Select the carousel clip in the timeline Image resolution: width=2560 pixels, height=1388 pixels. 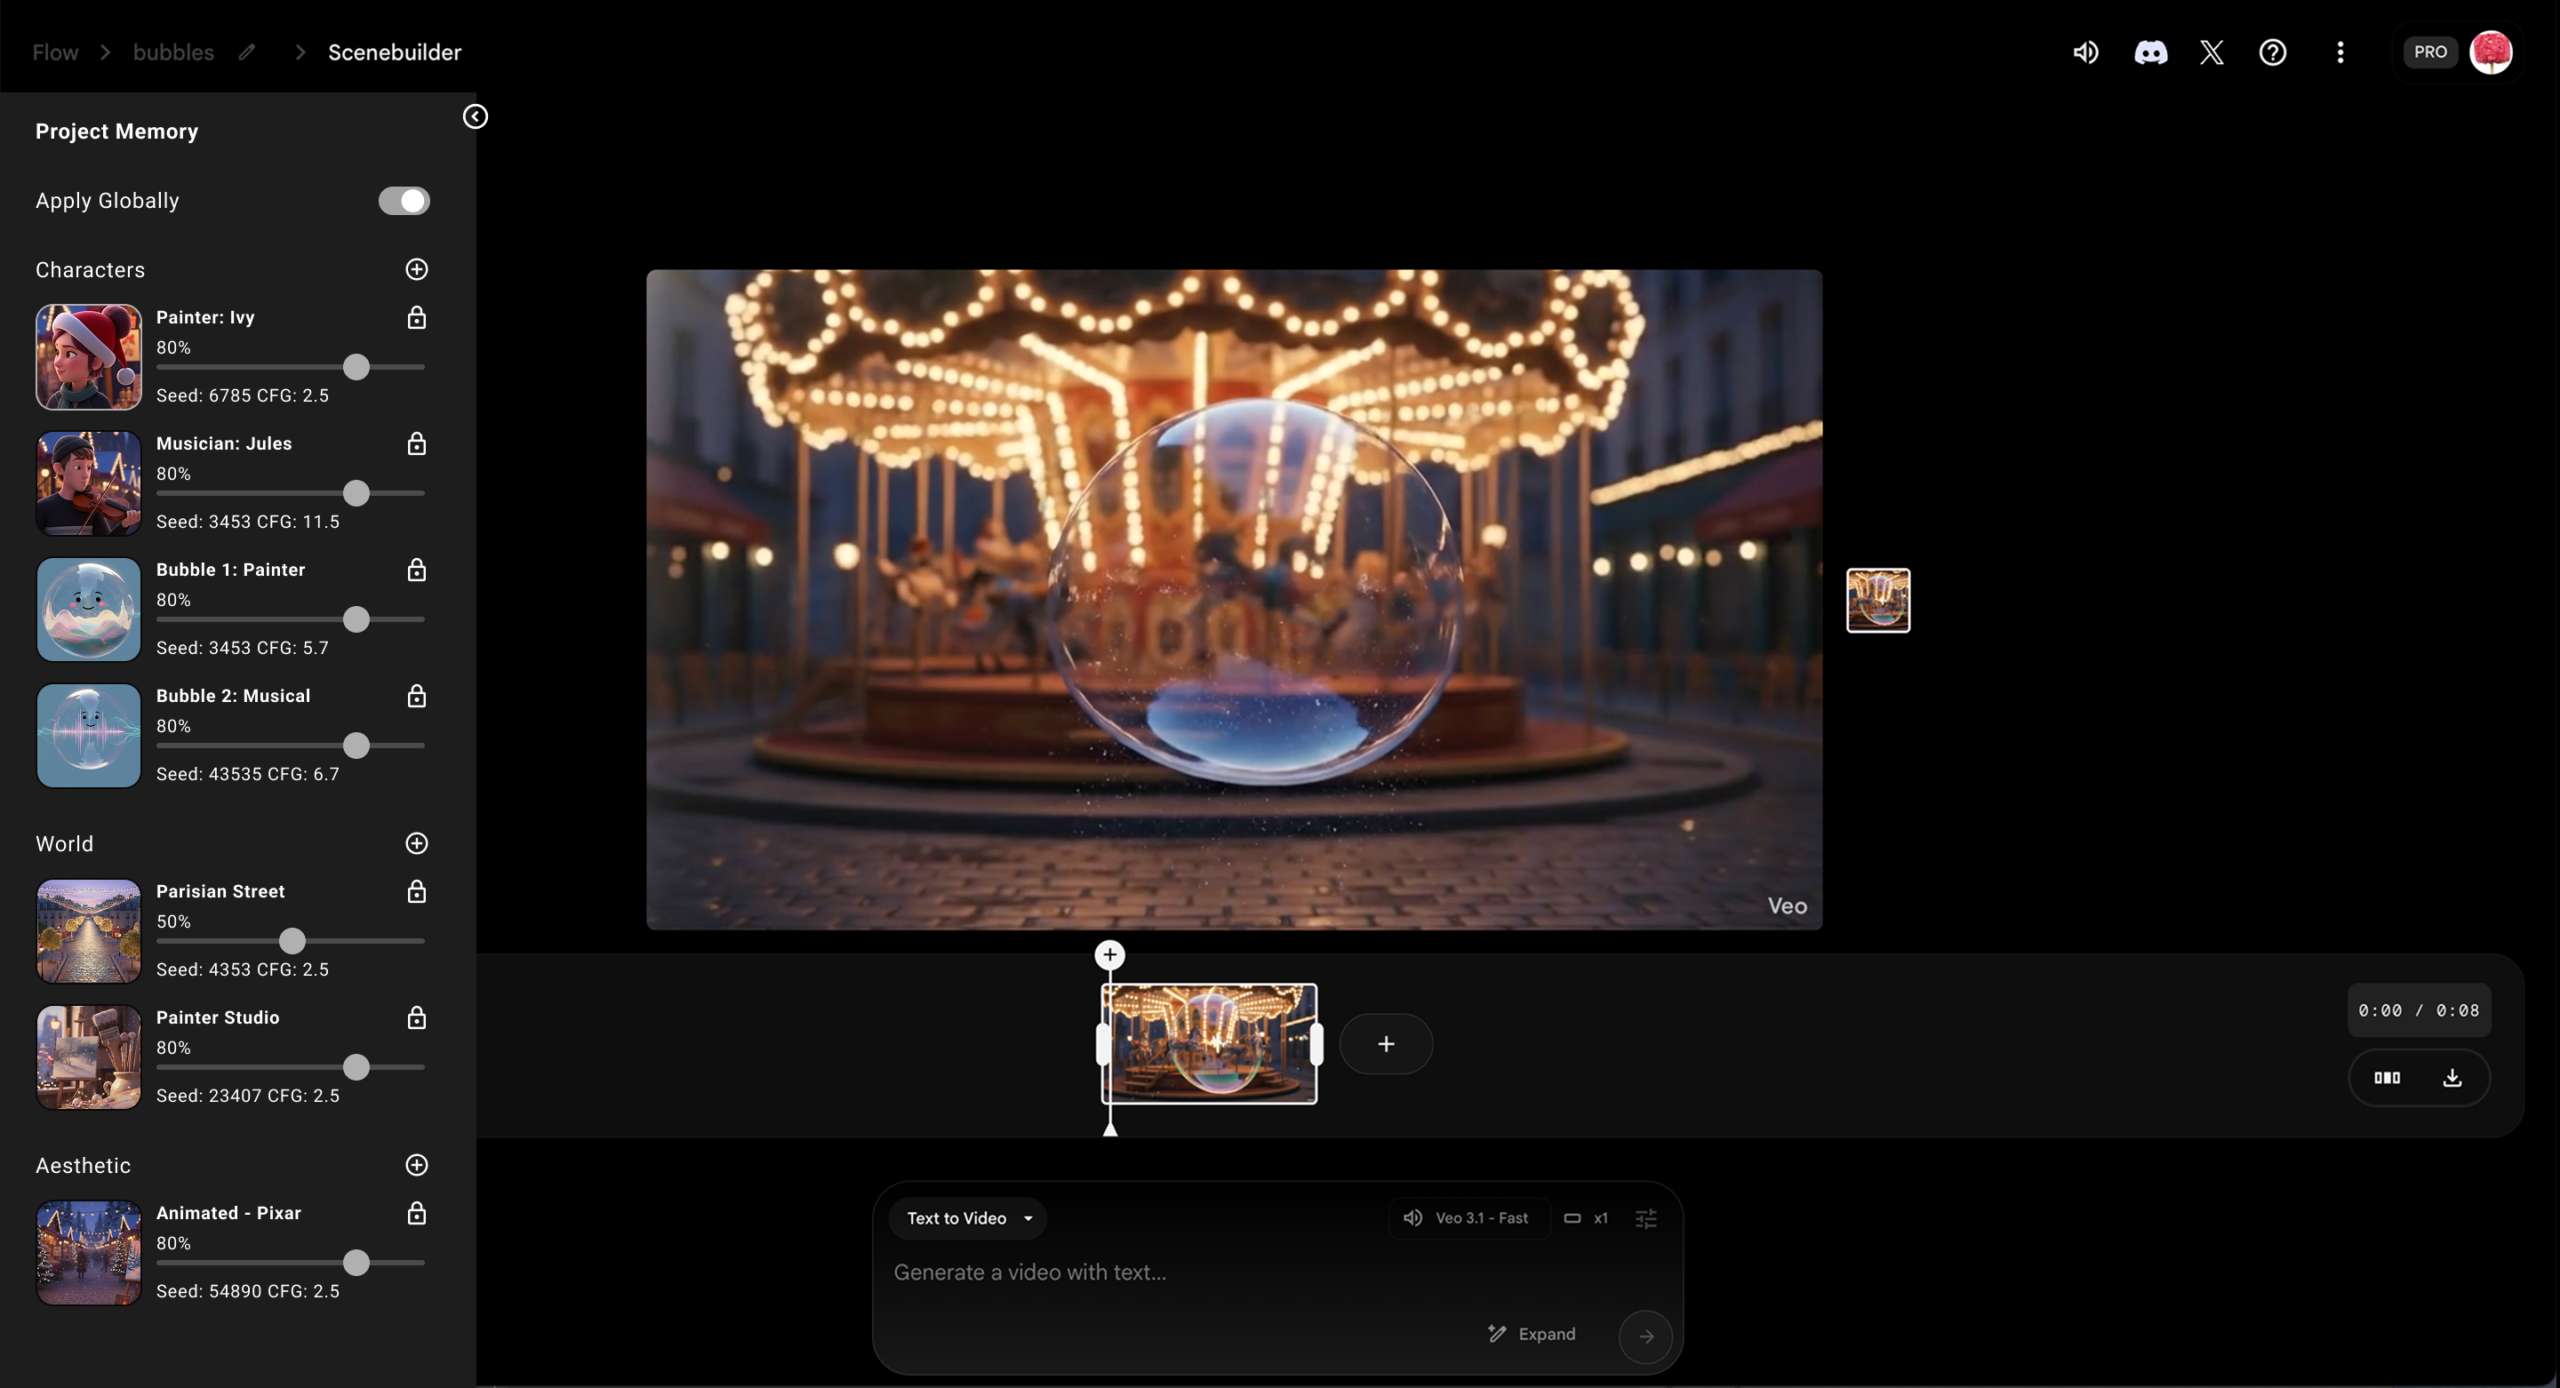1208,1044
